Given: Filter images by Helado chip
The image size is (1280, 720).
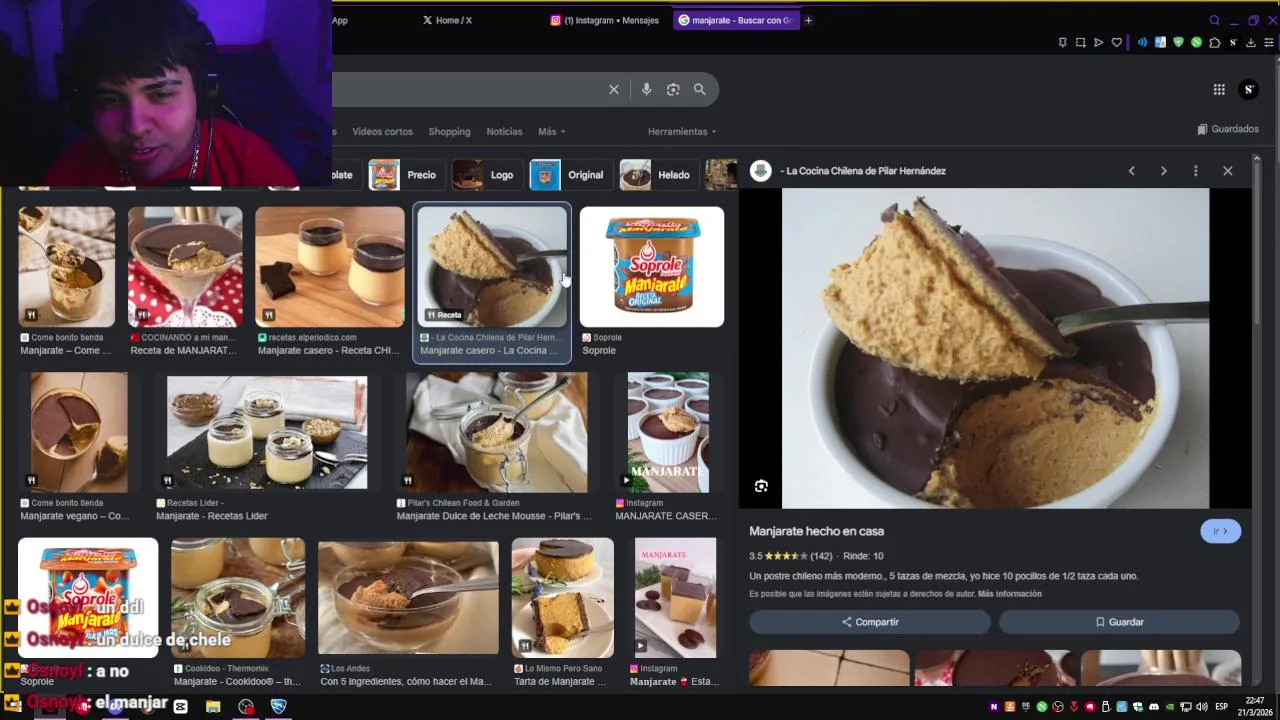Looking at the screenshot, I should [x=657, y=175].
